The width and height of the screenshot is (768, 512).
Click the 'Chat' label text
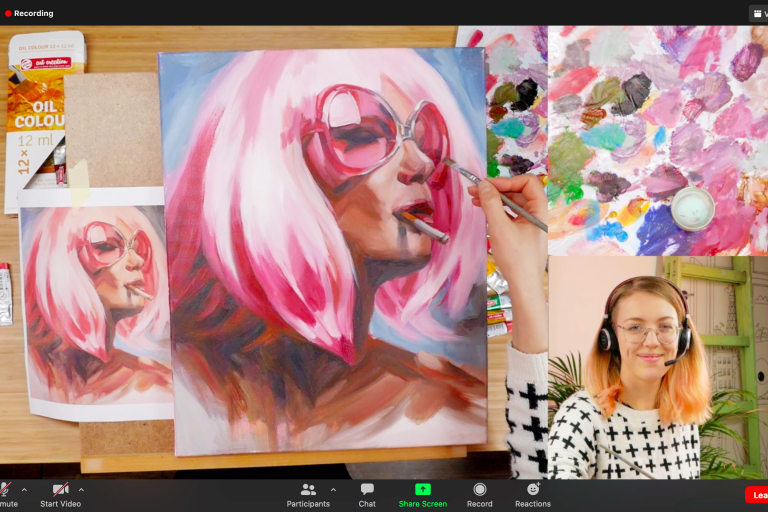click(367, 504)
